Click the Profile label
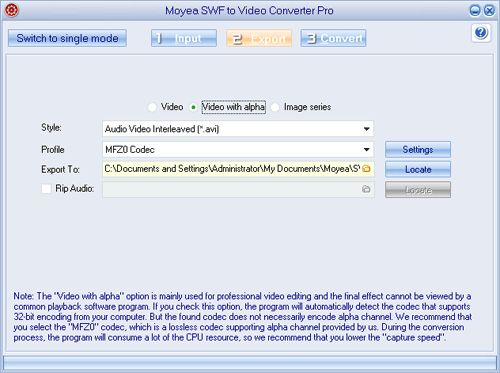 click(53, 149)
